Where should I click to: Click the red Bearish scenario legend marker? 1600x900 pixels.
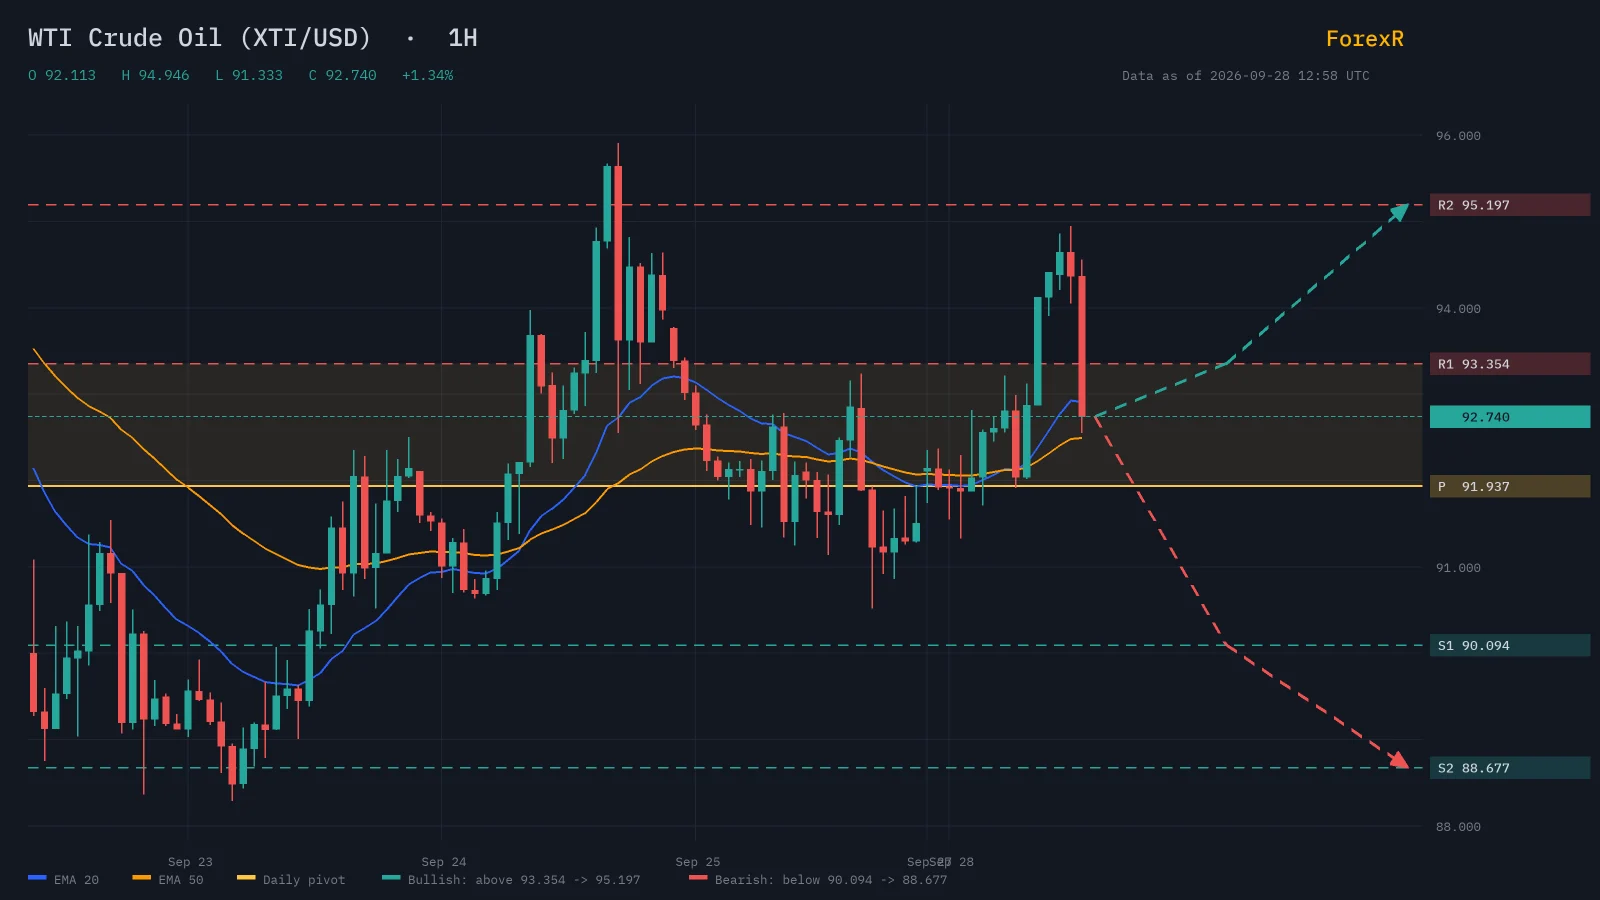698,878
